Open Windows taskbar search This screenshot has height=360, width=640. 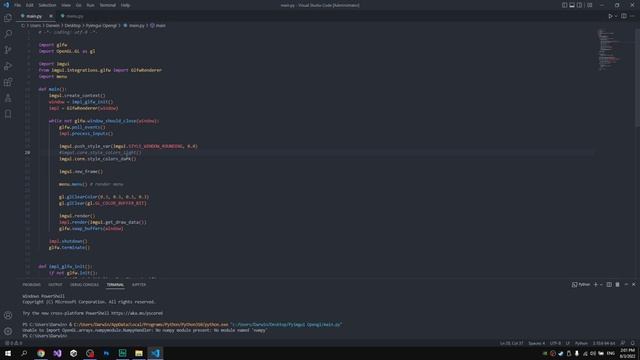tap(24, 353)
